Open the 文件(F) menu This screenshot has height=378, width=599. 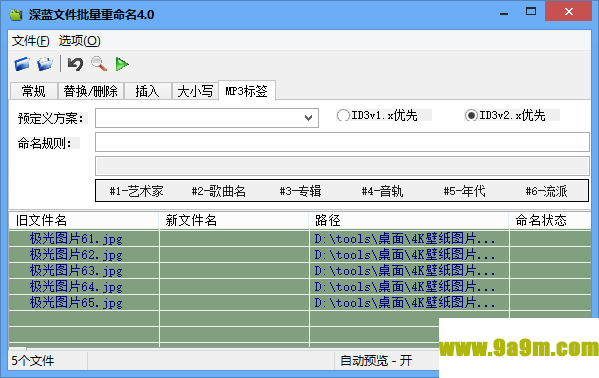tap(31, 41)
